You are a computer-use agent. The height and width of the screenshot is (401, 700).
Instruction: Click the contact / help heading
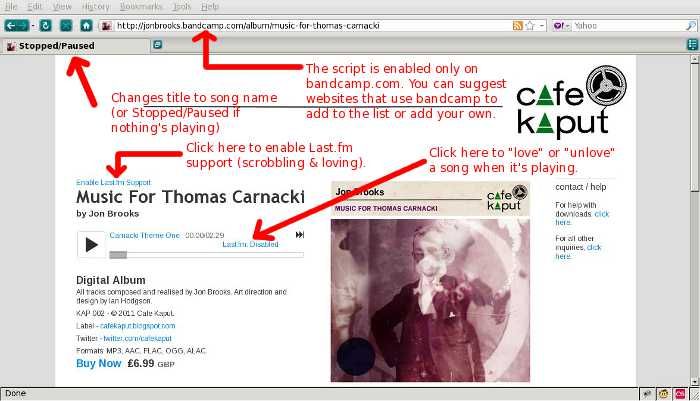coord(580,187)
